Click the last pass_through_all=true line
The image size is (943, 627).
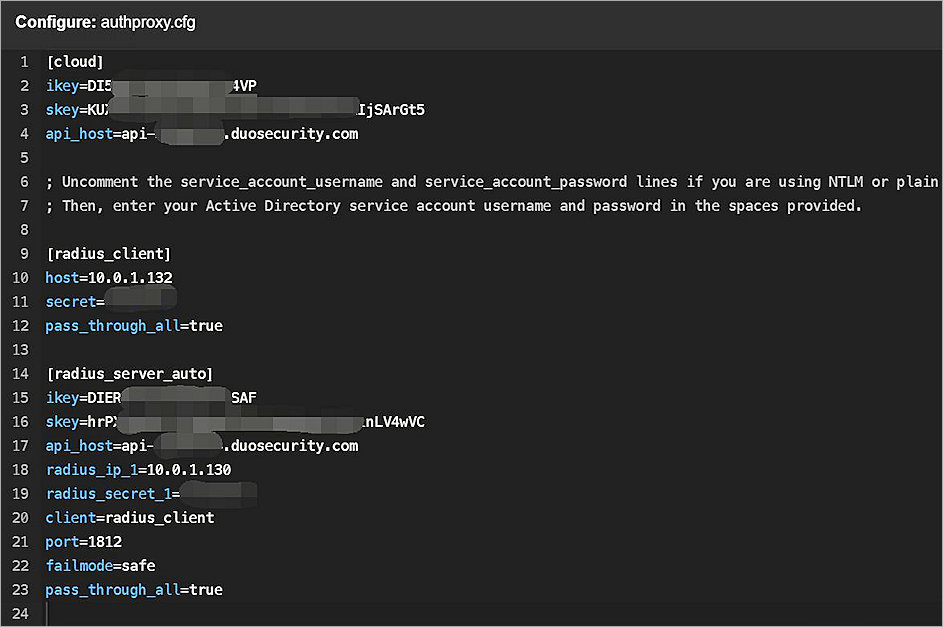(134, 590)
